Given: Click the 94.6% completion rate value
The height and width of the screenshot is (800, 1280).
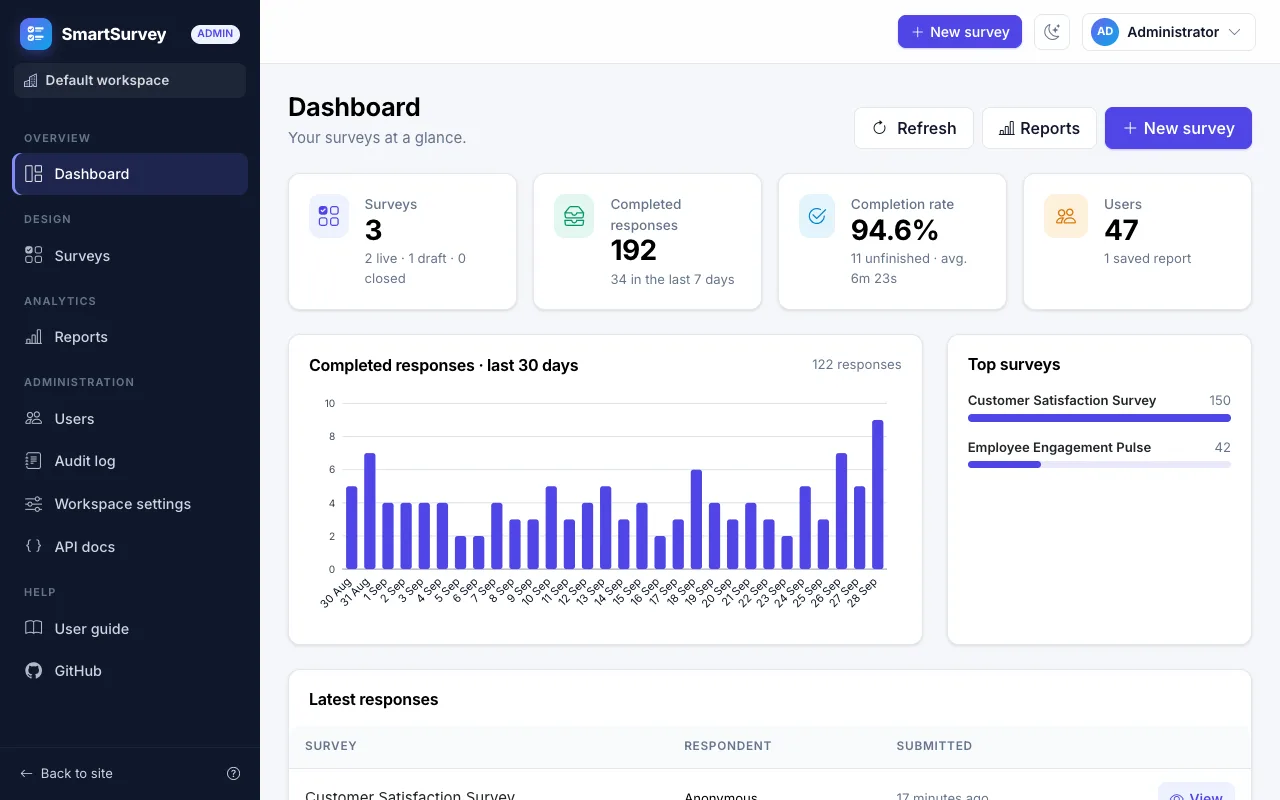Looking at the screenshot, I should tap(895, 231).
